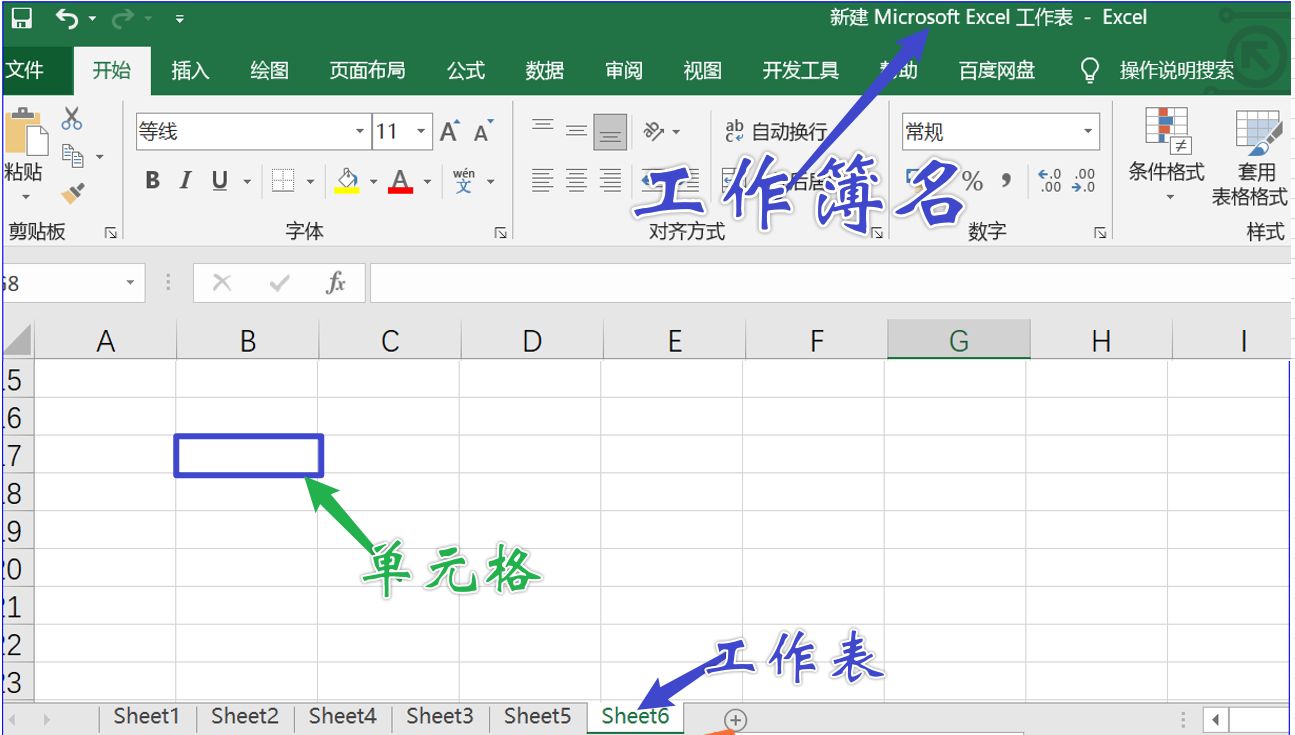Click the 操作说明搜索 search box
1295x735 pixels.
(x=1176, y=71)
